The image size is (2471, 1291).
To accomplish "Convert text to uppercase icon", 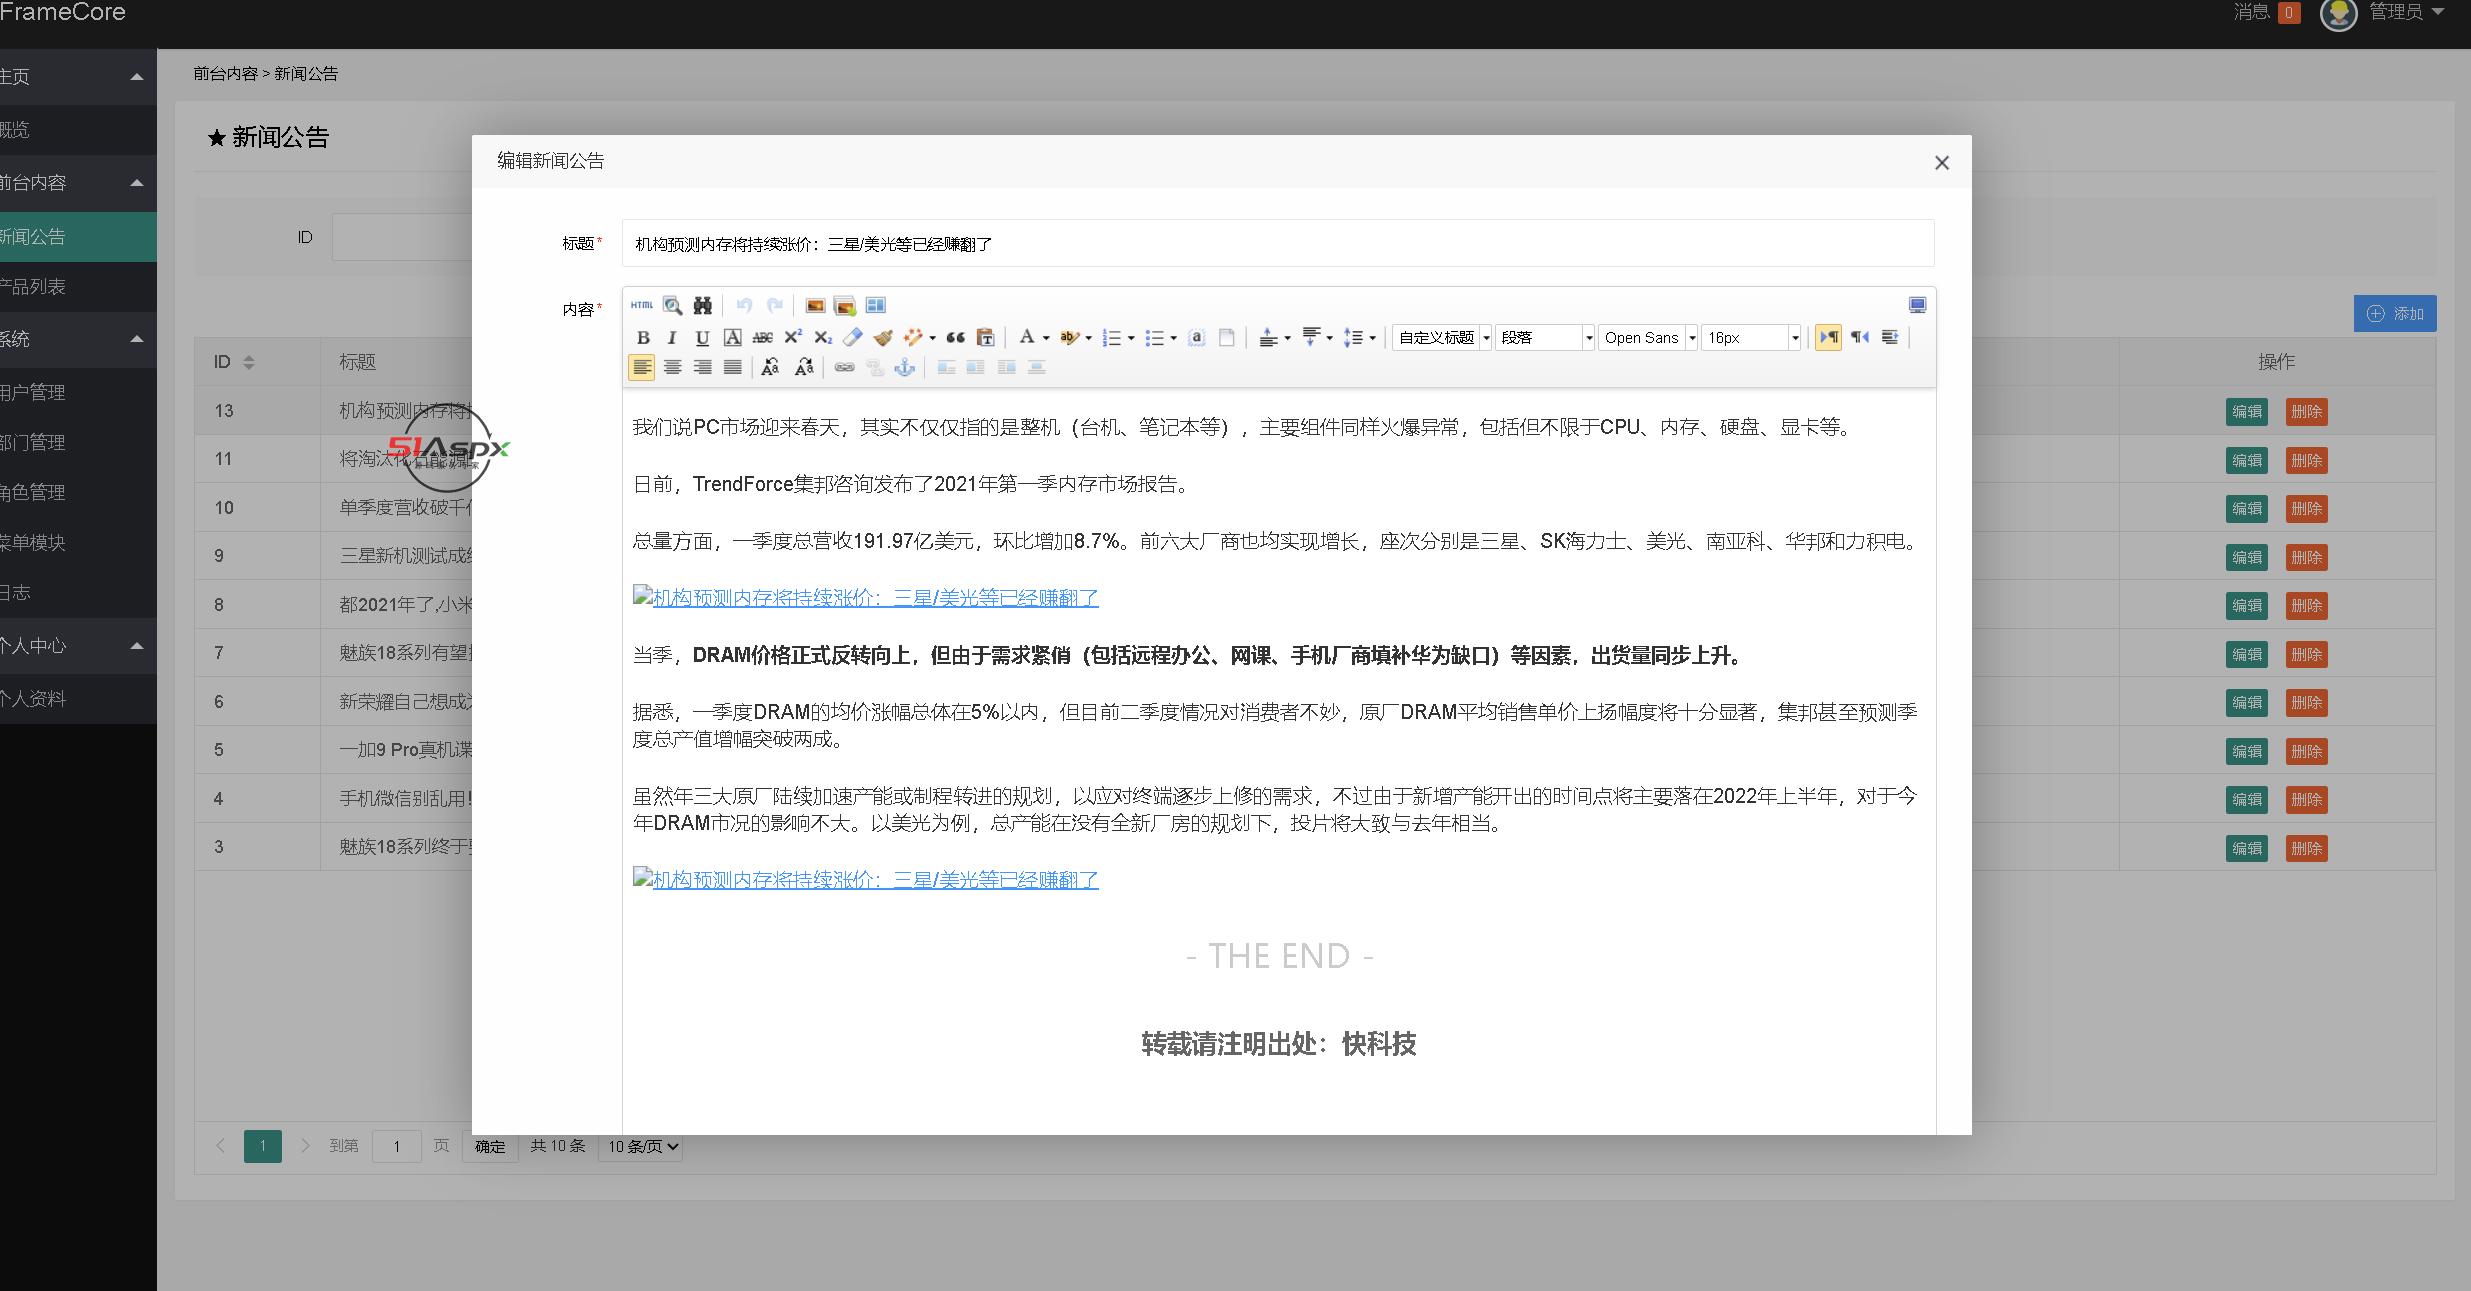I will [x=770, y=368].
